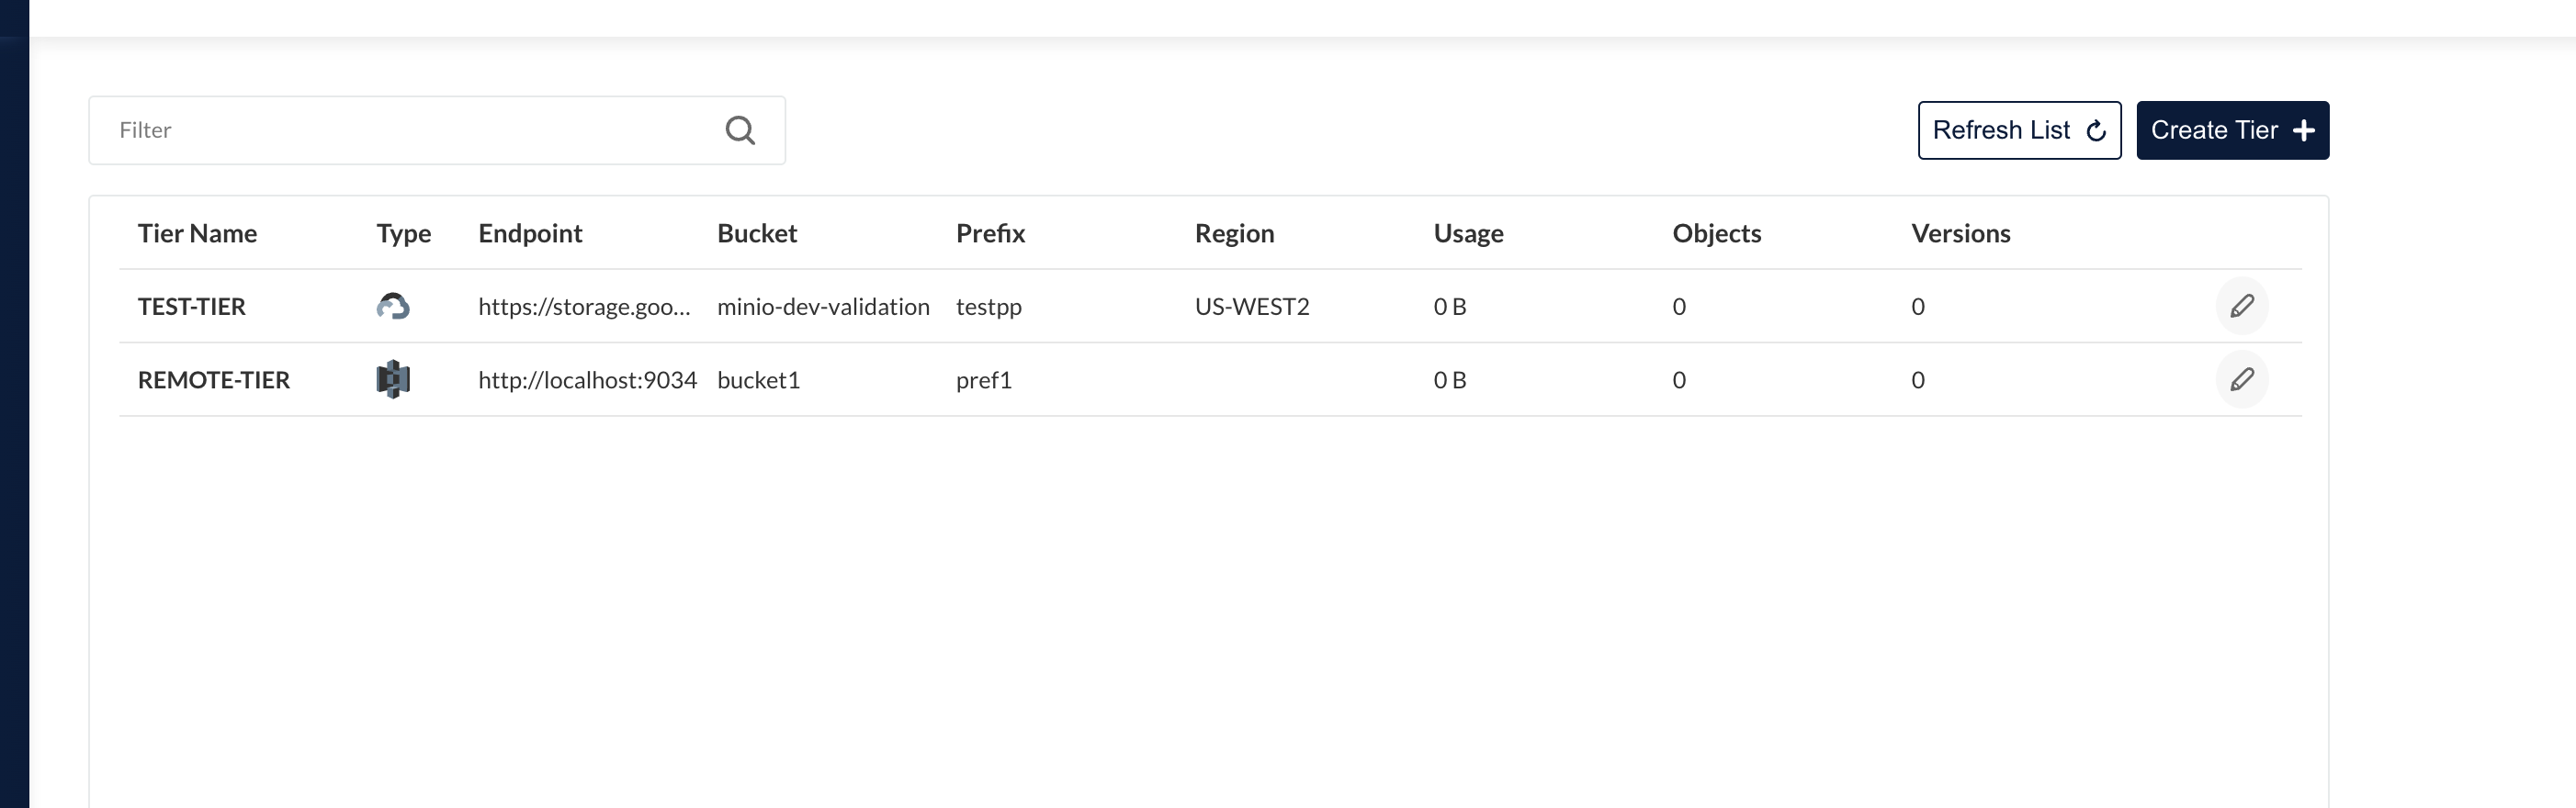Edit the REMOTE-TIER row with pencil icon
Image resolution: width=2576 pixels, height=808 pixels.
[2241, 380]
